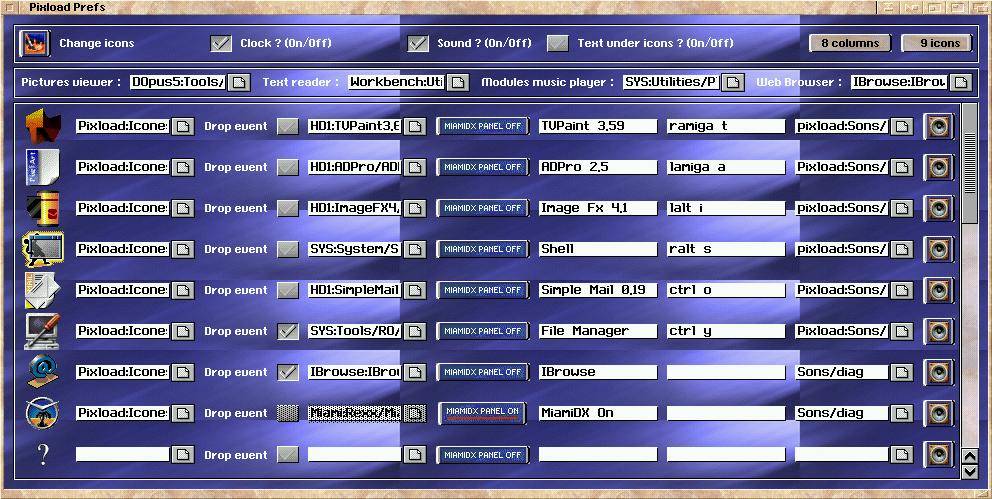The width and height of the screenshot is (992, 499).
Task: Click the TVPaint 3.59 name field
Action: pyautogui.click(x=598, y=126)
